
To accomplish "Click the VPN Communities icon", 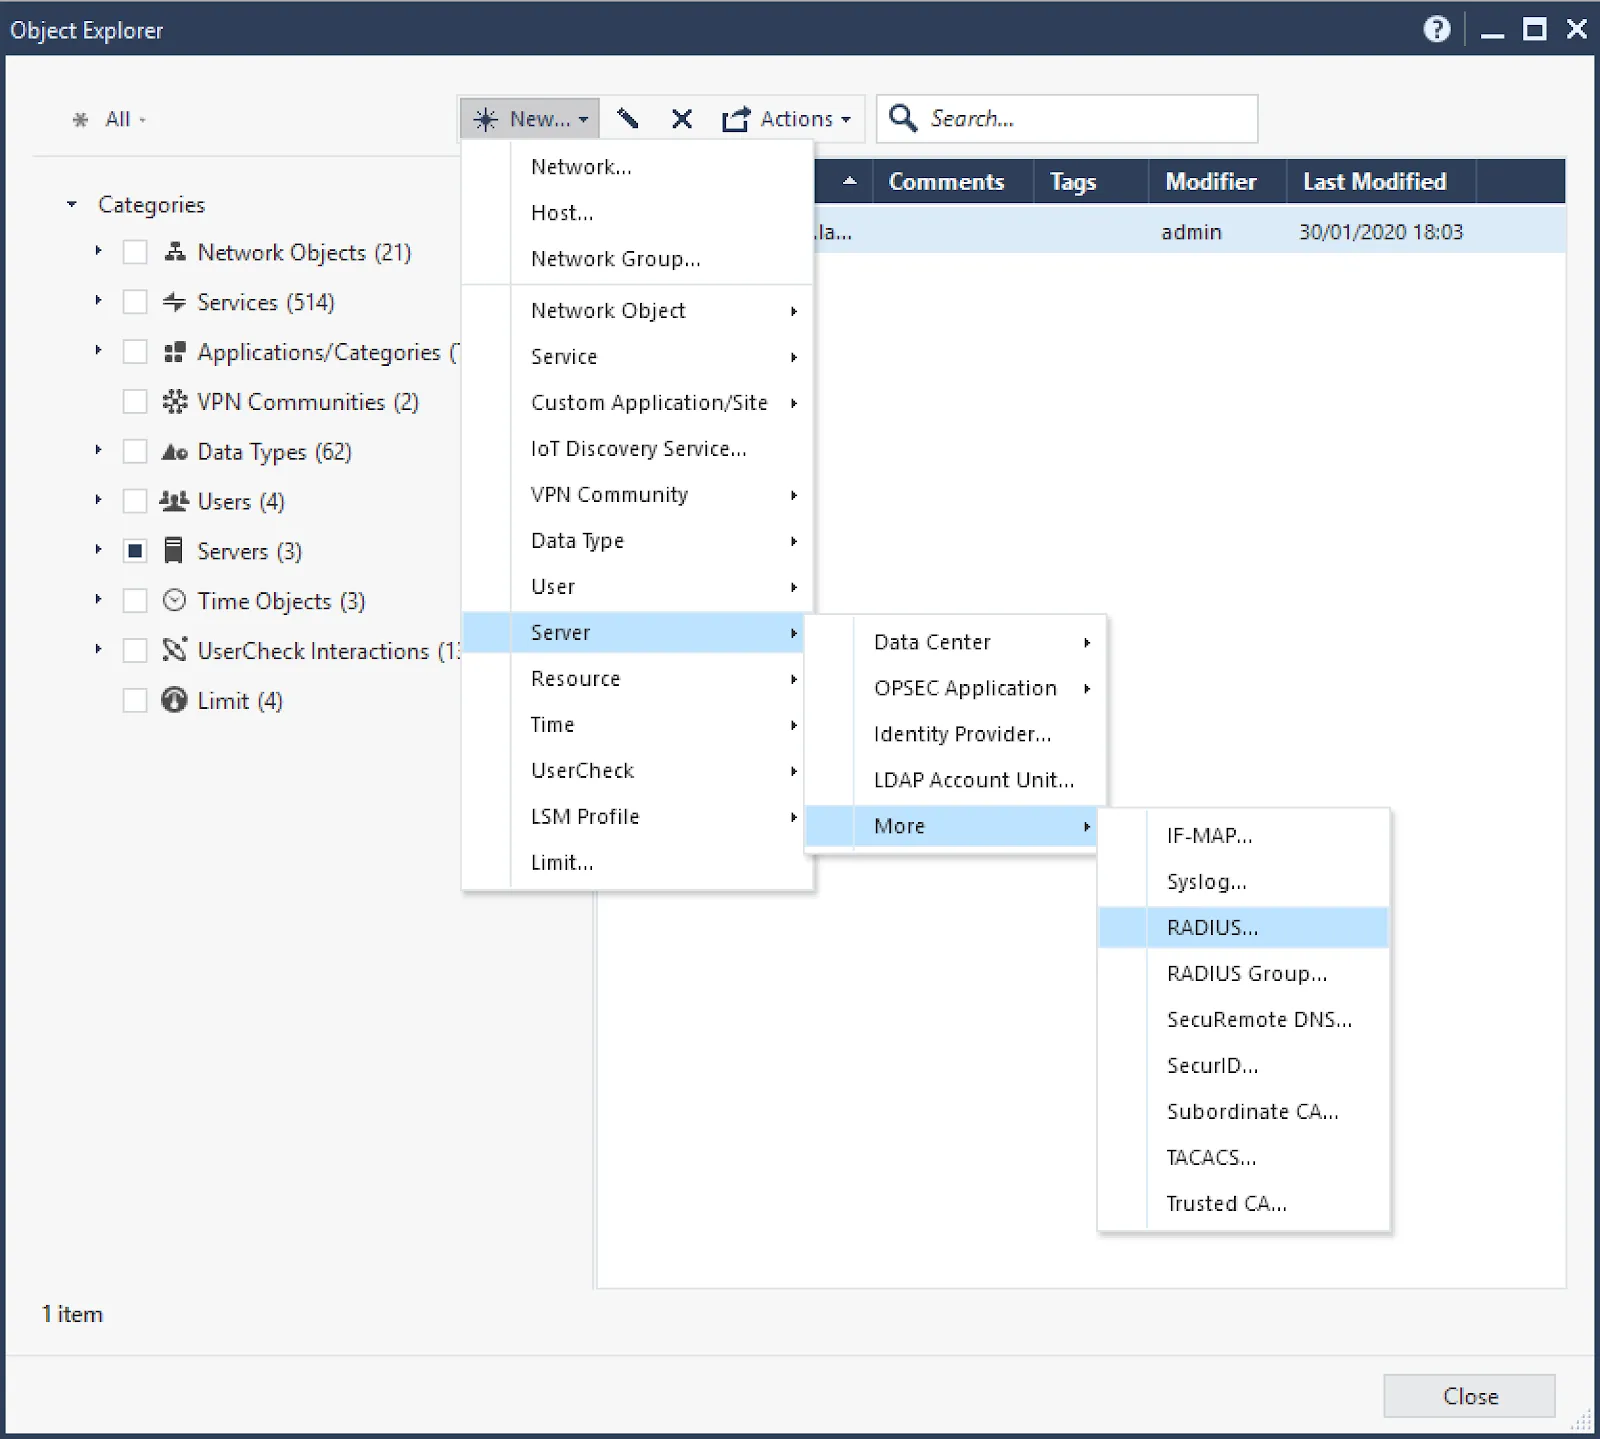I will click(x=174, y=402).
